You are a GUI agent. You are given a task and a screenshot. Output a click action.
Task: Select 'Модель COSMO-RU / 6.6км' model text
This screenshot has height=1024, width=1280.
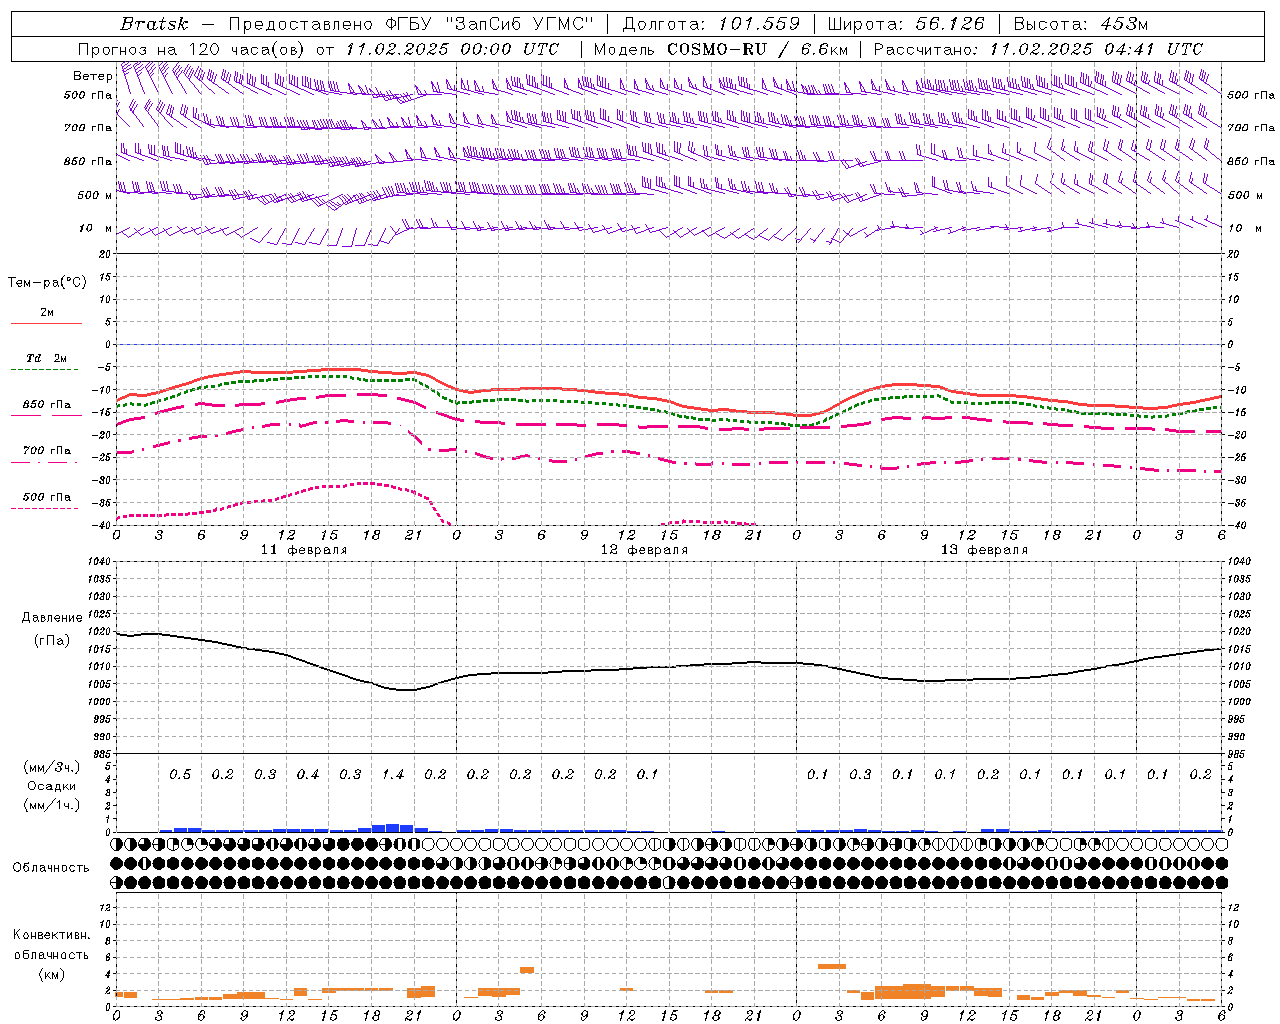point(721,49)
